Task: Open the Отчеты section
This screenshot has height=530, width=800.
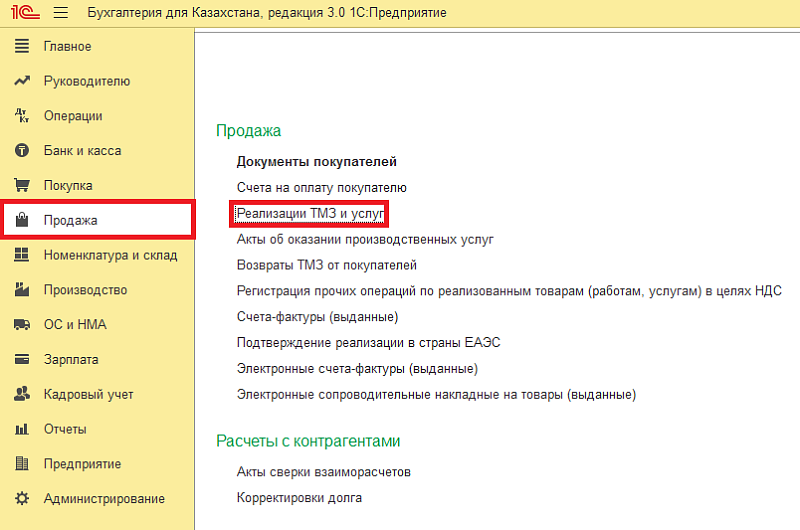Action: pos(65,429)
